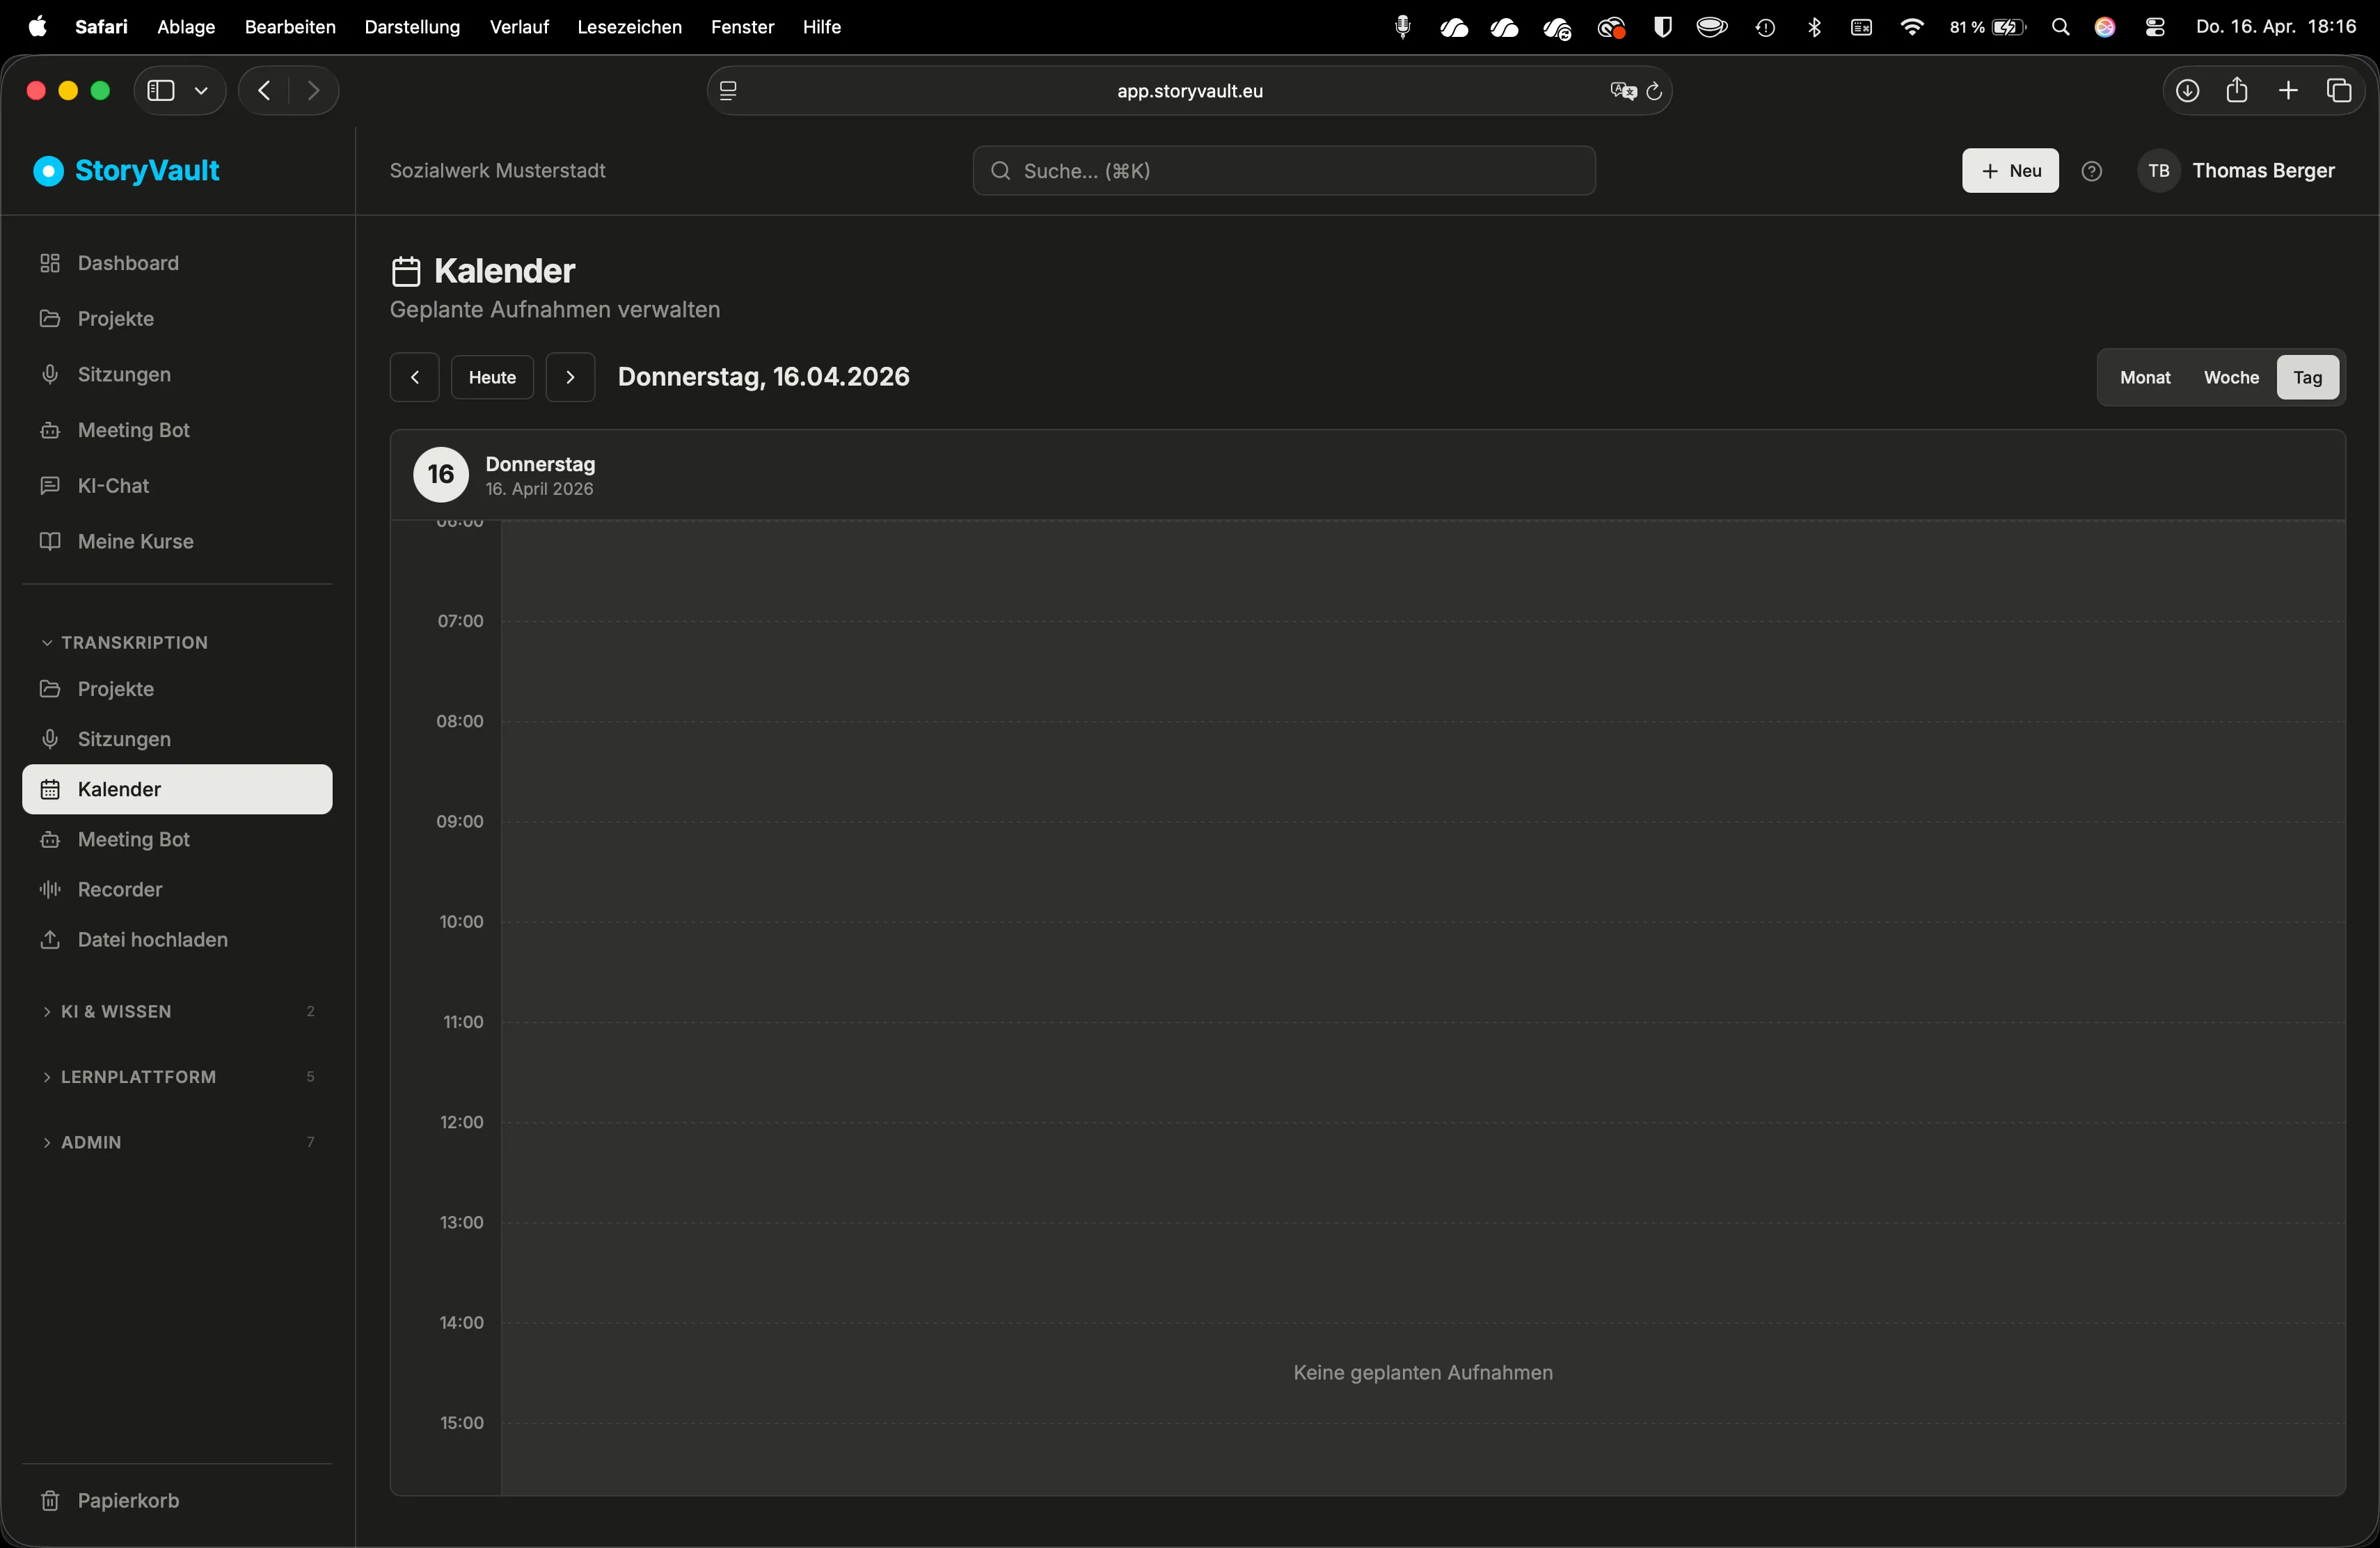Switch calendar to Monat view
2380x1548 pixels.
[x=2145, y=378]
